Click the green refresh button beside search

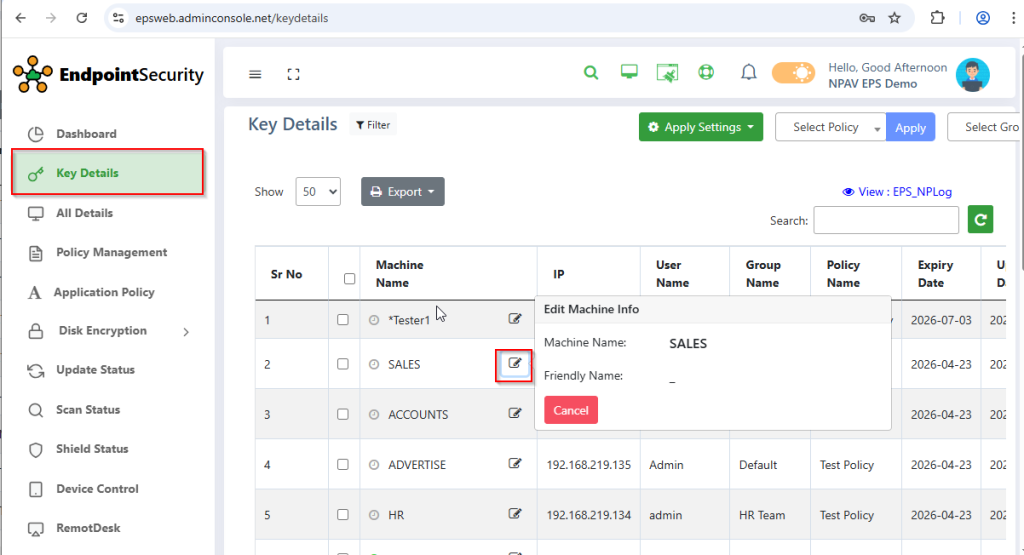click(x=980, y=220)
